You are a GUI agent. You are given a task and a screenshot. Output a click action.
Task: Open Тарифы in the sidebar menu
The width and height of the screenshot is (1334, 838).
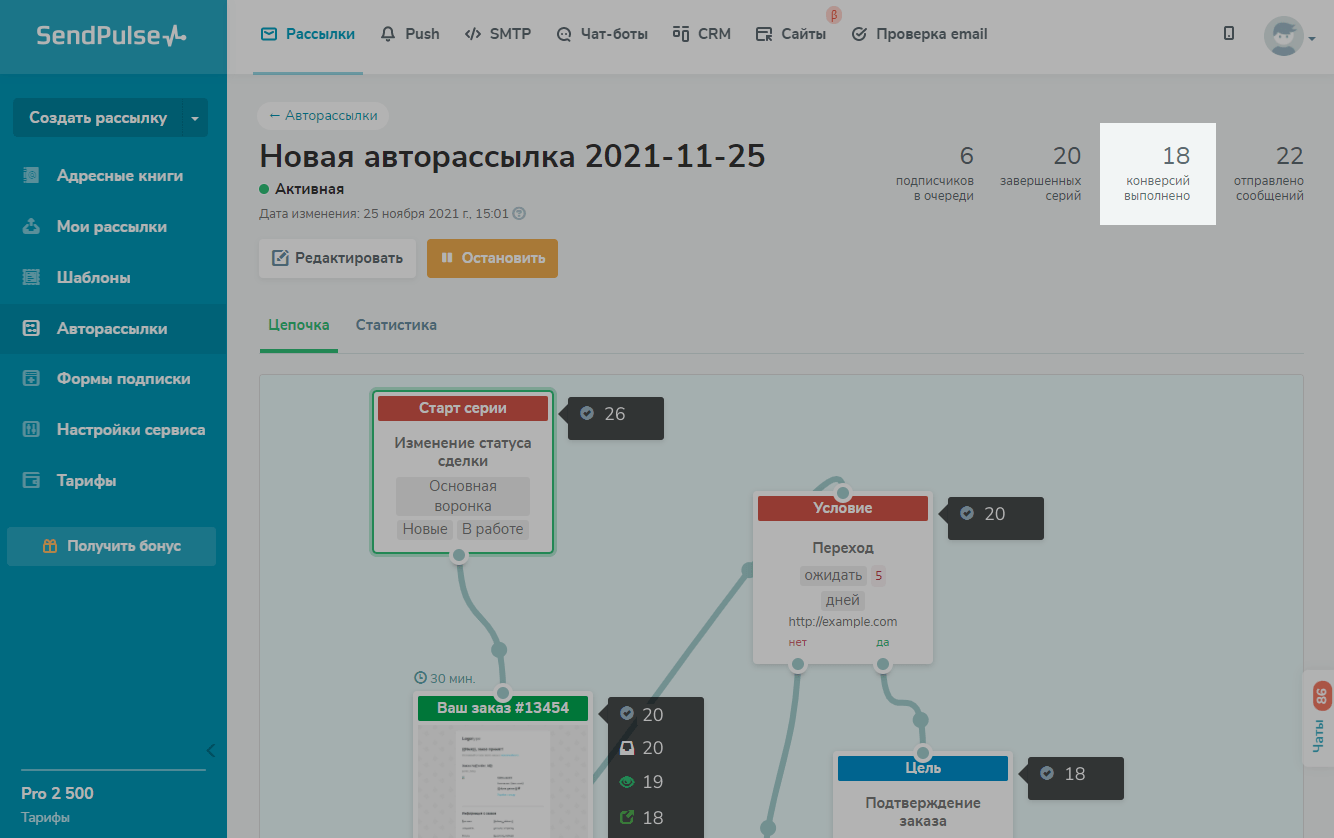pyautogui.click(x=113, y=481)
